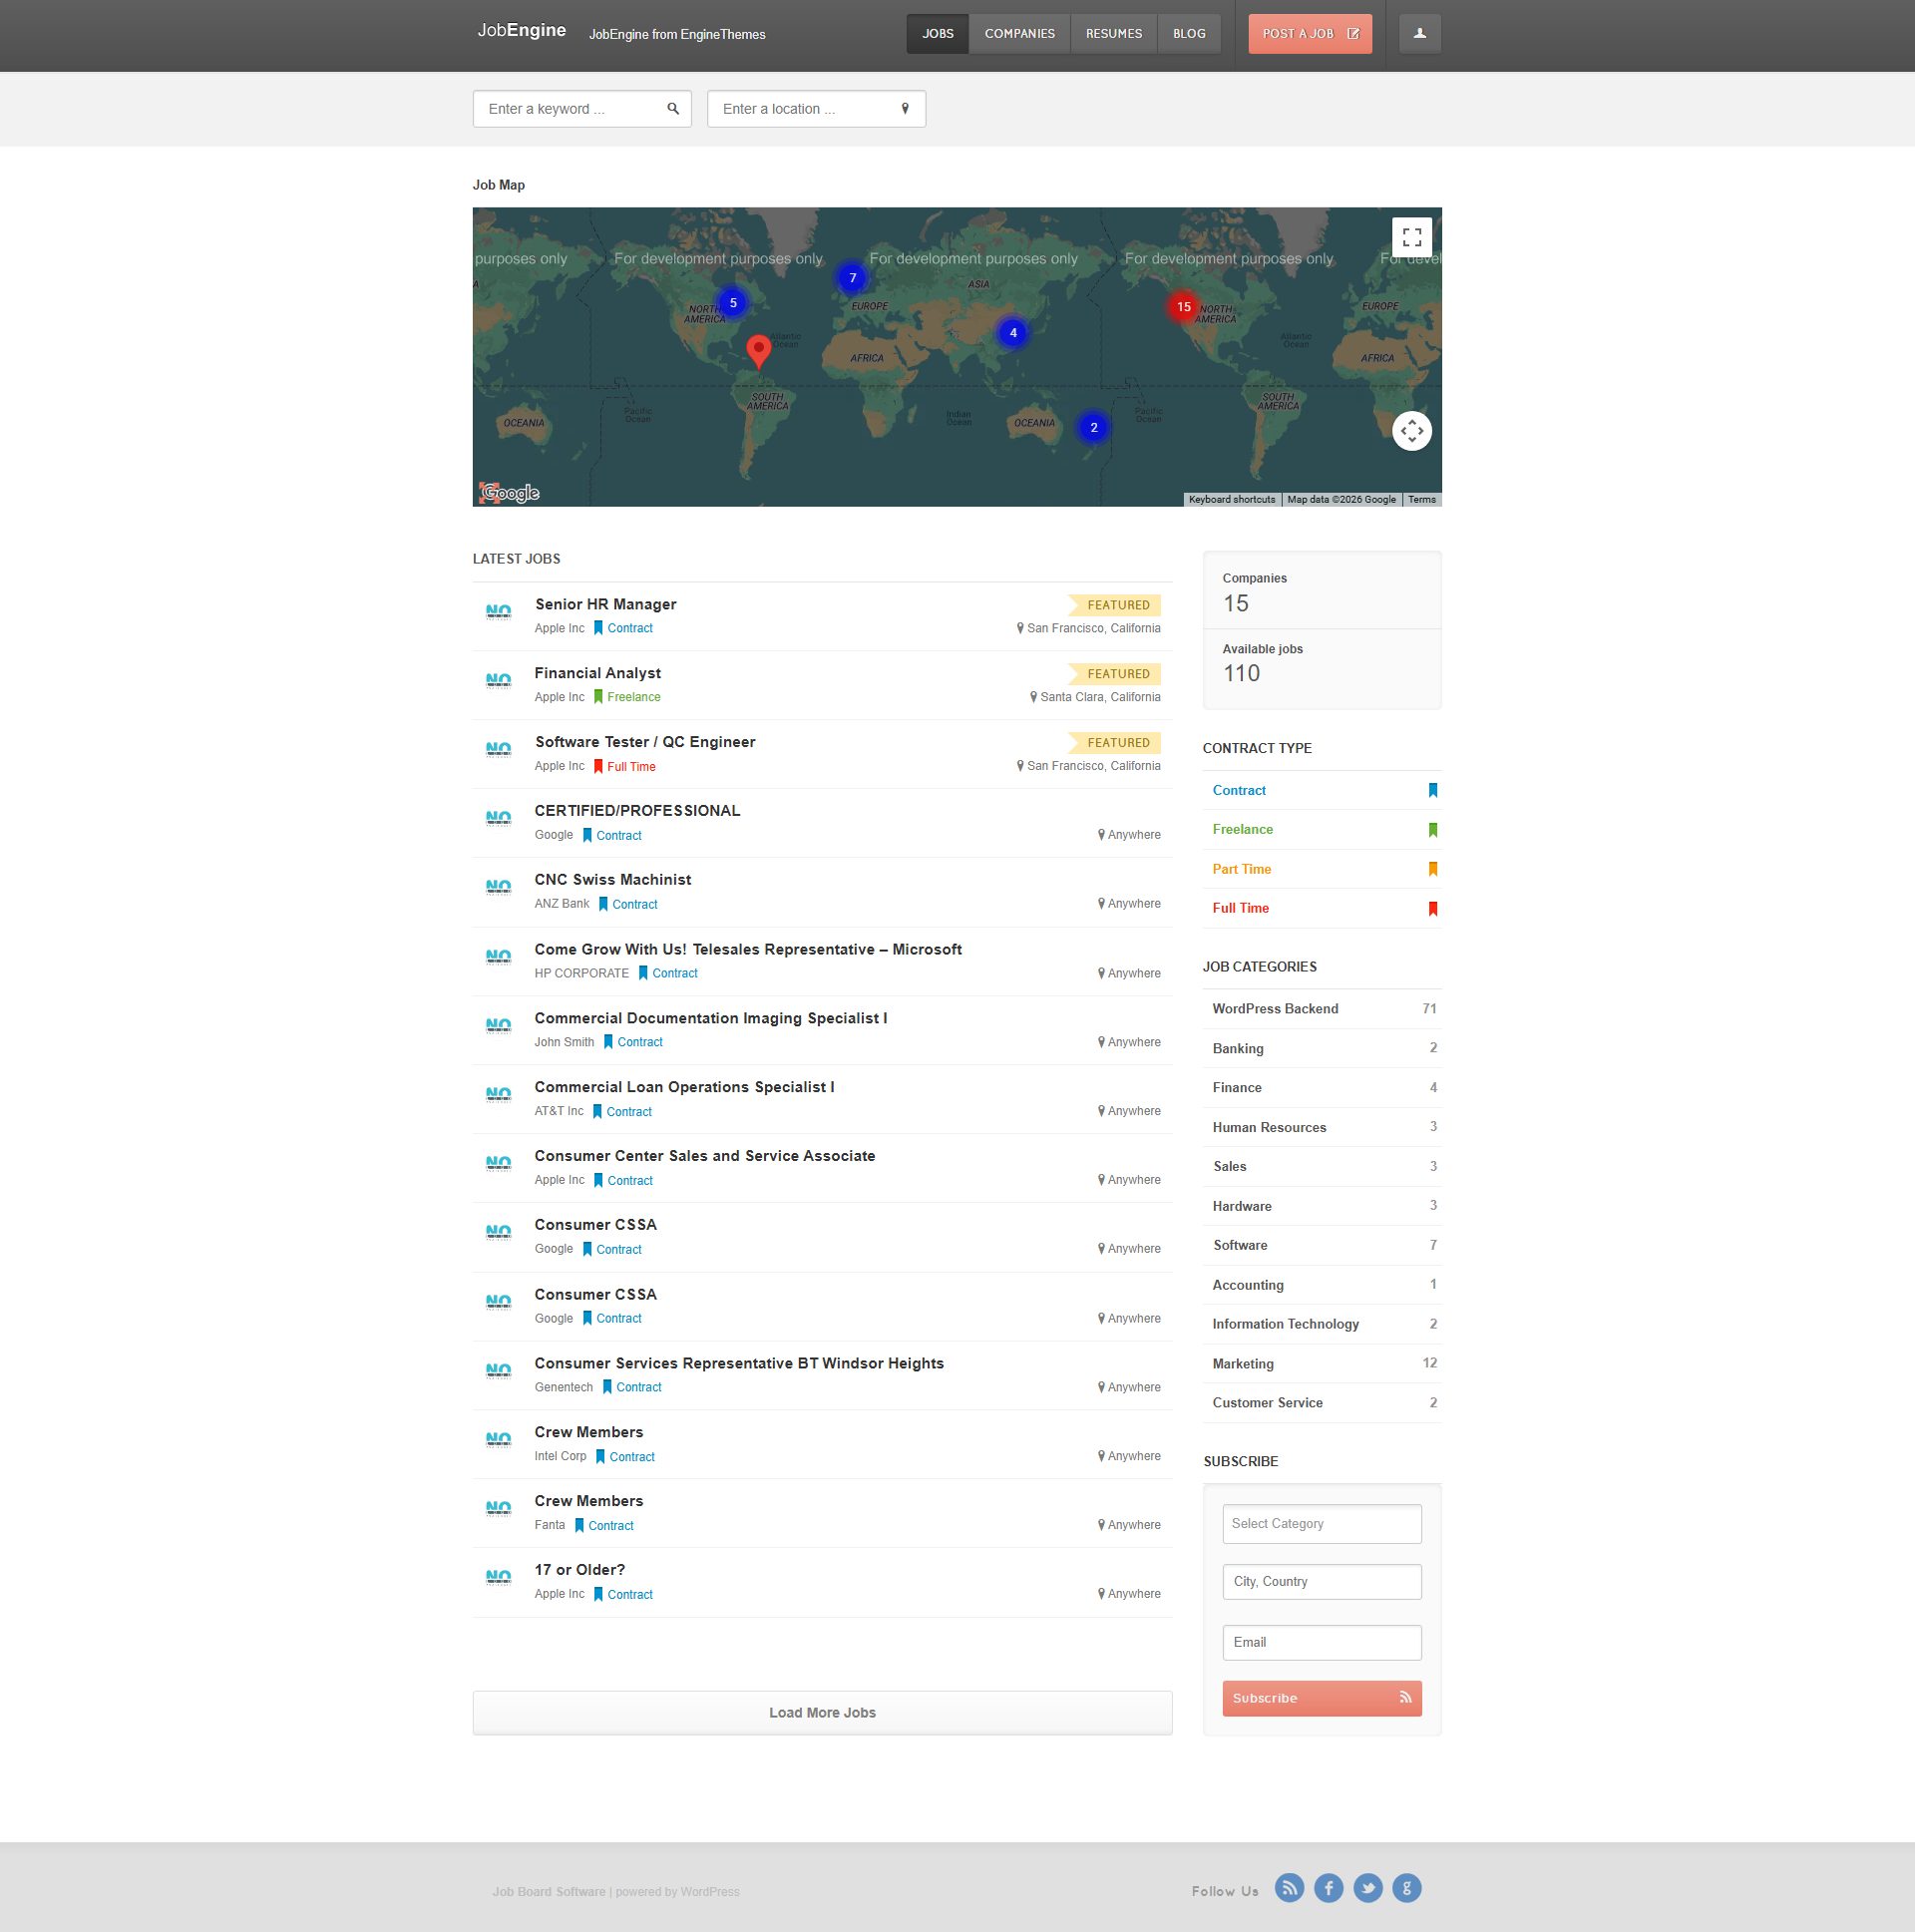Click the Subscribe button
The image size is (1915, 1932).
tap(1321, 1698)
